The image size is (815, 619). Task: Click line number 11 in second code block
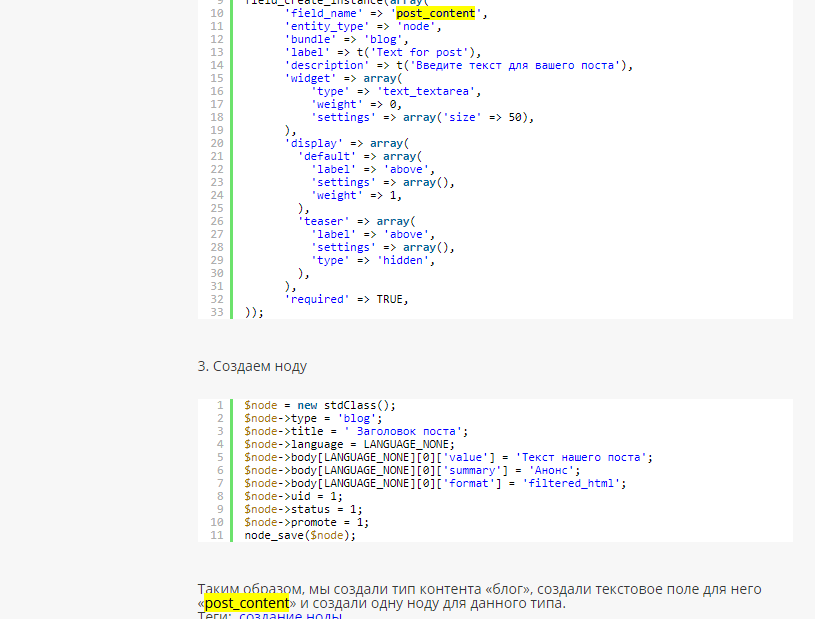[217, 535]
